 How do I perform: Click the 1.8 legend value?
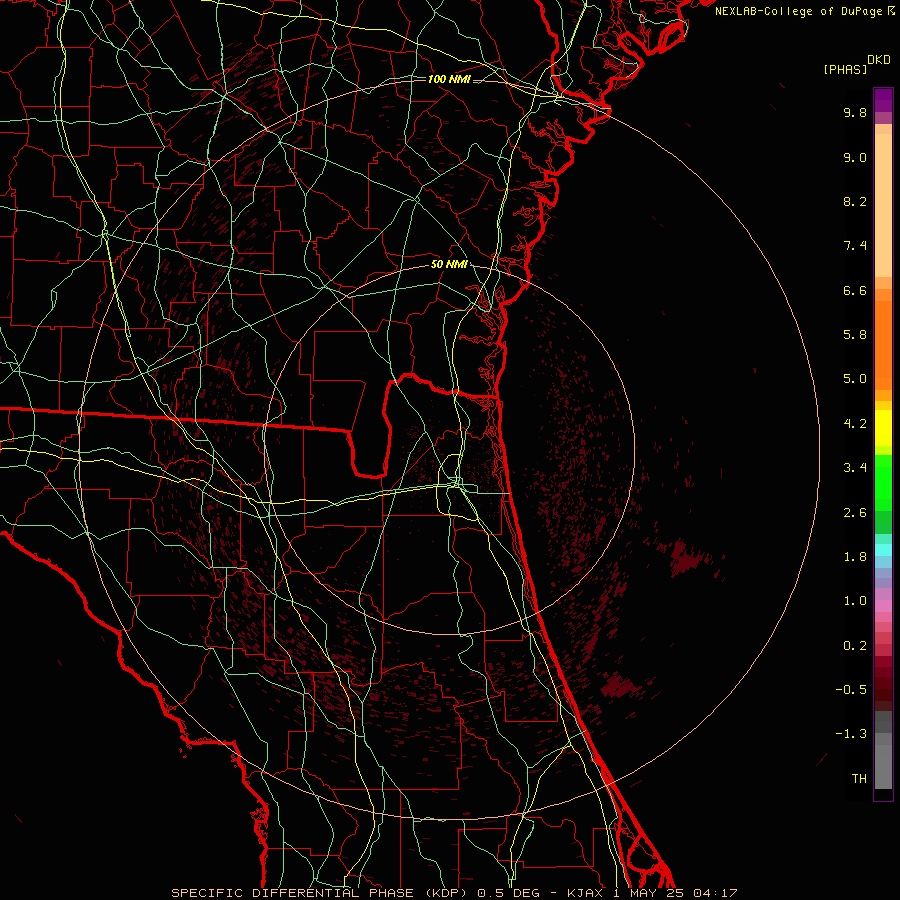[x=855, y=557]
